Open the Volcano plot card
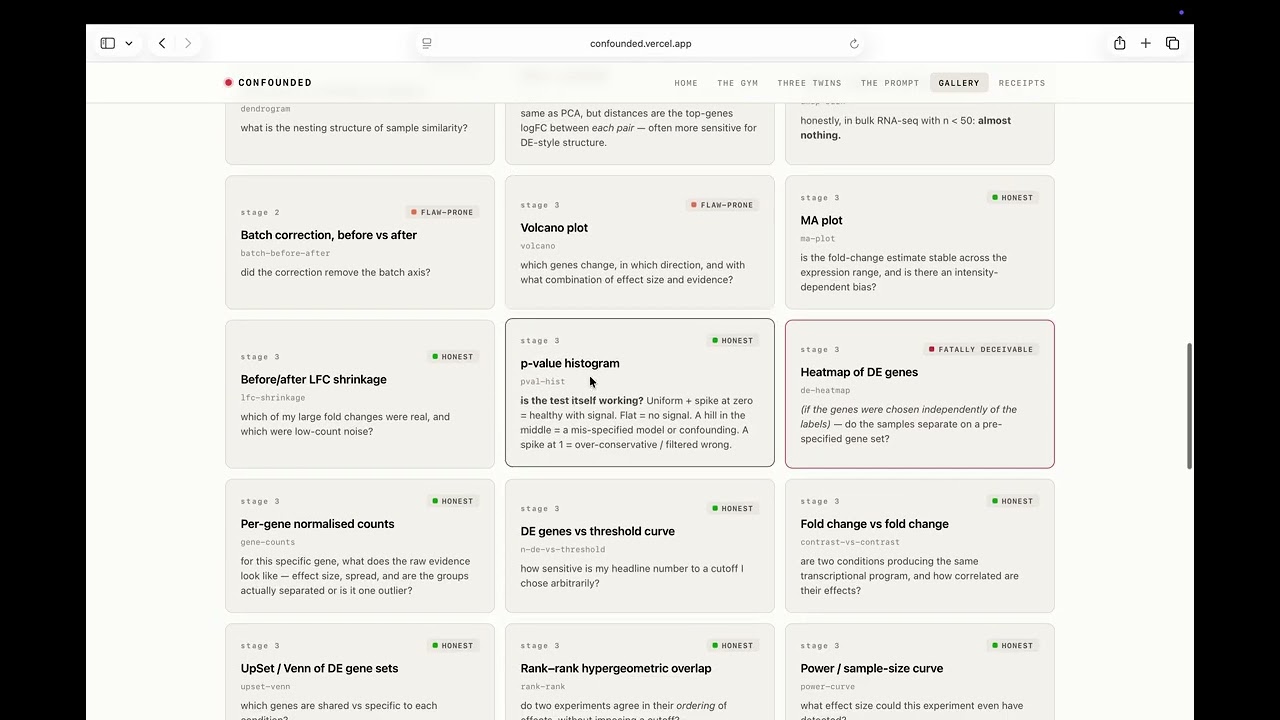This screenshot has height=720, width=1280. click(x=640, y=242)
